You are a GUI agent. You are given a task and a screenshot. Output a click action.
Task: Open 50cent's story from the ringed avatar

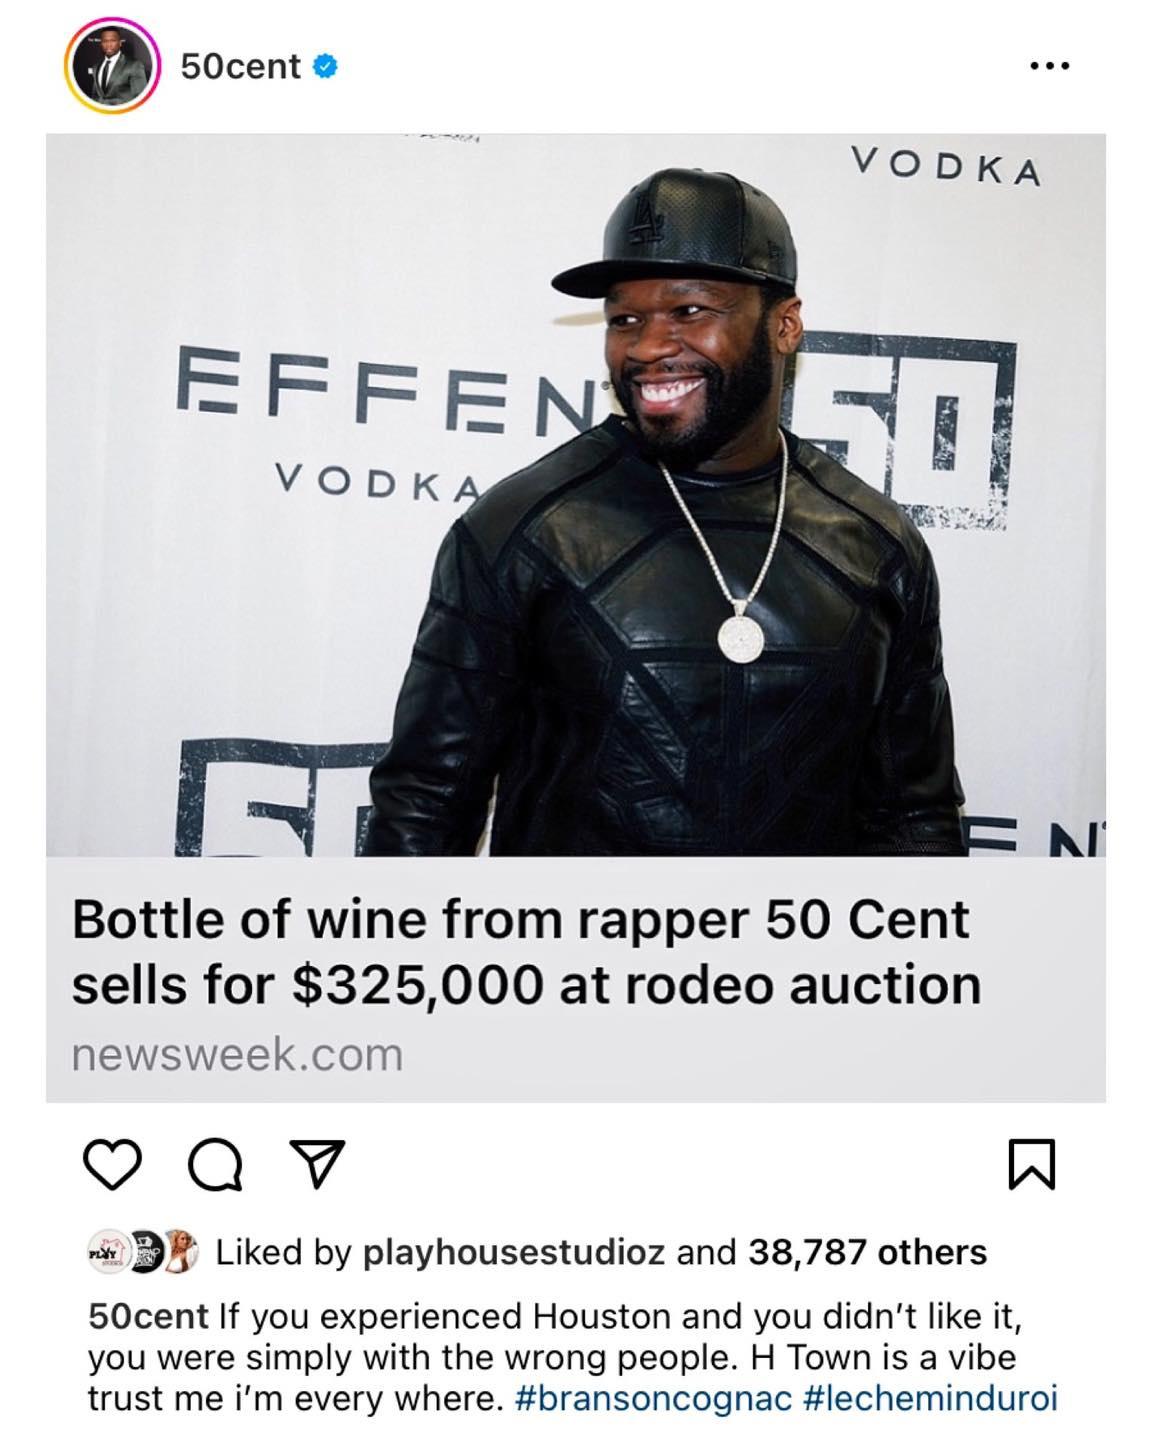coord(113,68)
